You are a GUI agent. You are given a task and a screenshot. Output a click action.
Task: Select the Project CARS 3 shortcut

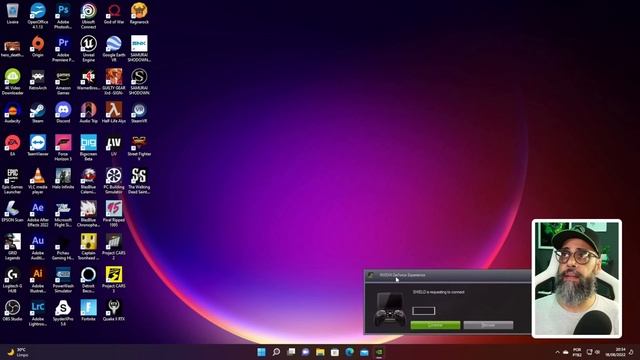coord(114,280)
